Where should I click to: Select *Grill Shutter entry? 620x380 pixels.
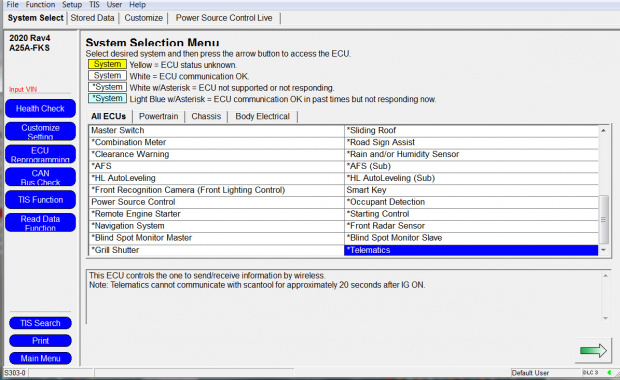point(217,250)
